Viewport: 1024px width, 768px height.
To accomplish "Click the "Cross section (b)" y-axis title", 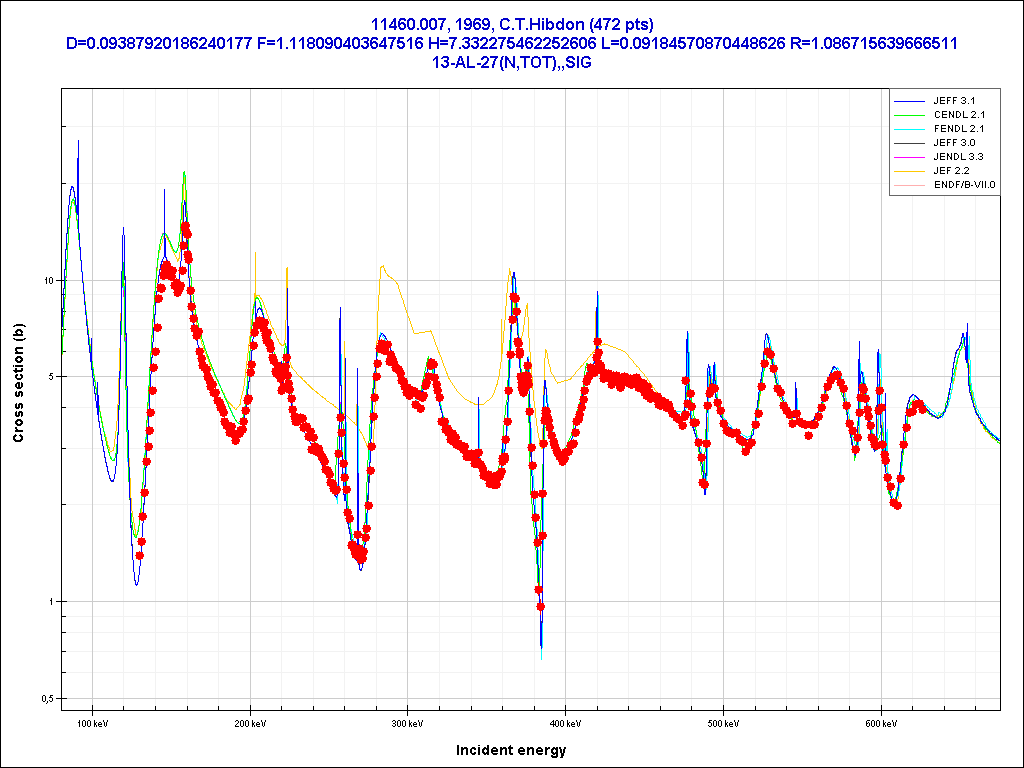I will (18, 384).
